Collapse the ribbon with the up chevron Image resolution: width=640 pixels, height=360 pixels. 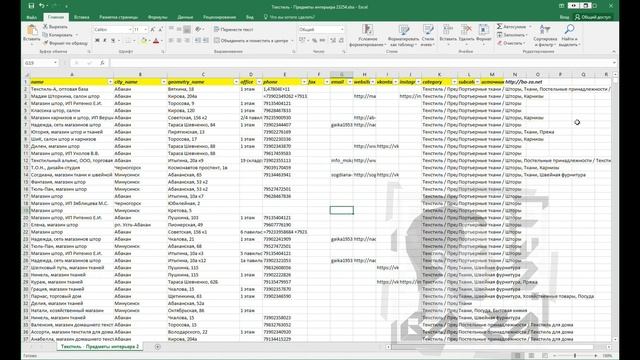point(614,51)
